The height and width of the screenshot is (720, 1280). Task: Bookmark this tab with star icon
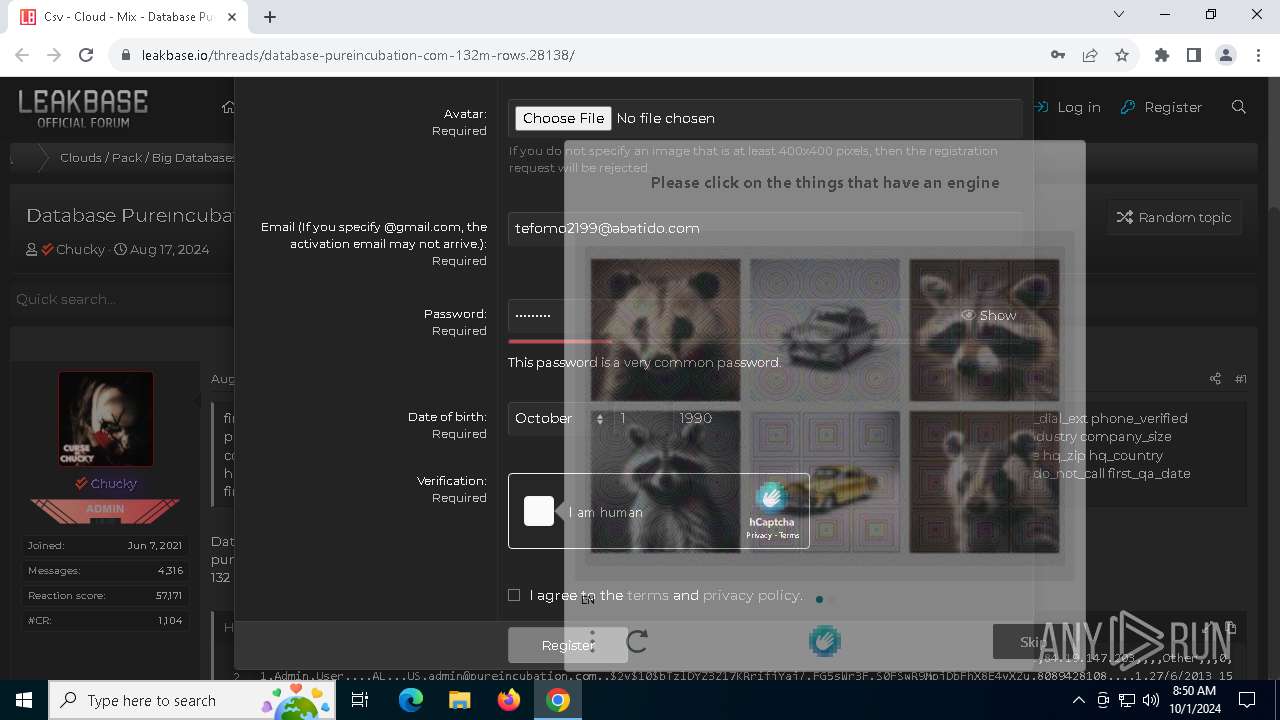click(1122, 55)
